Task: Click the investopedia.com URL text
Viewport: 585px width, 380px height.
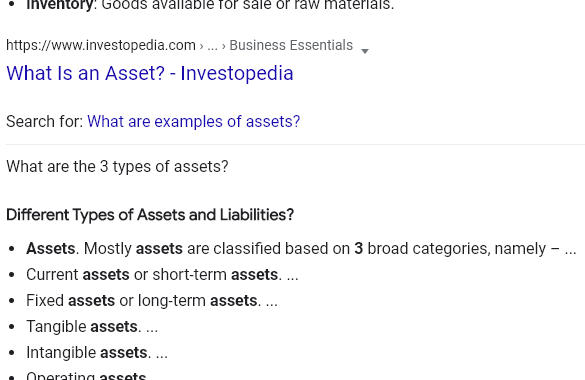Action: tap(101, 45)
